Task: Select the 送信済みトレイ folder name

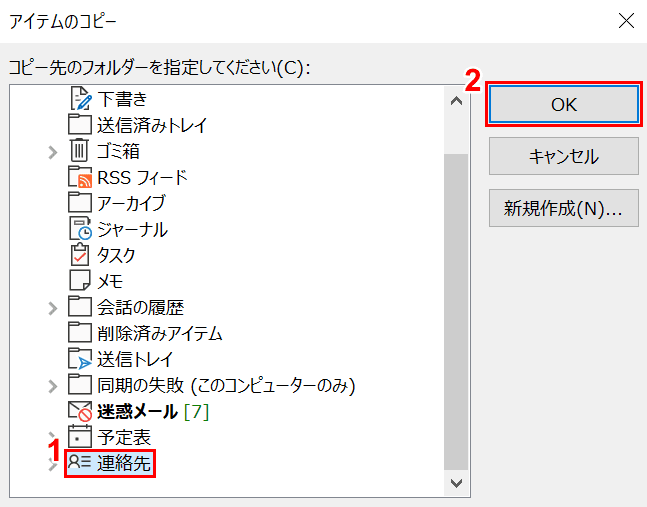Action: pos(152,125)
